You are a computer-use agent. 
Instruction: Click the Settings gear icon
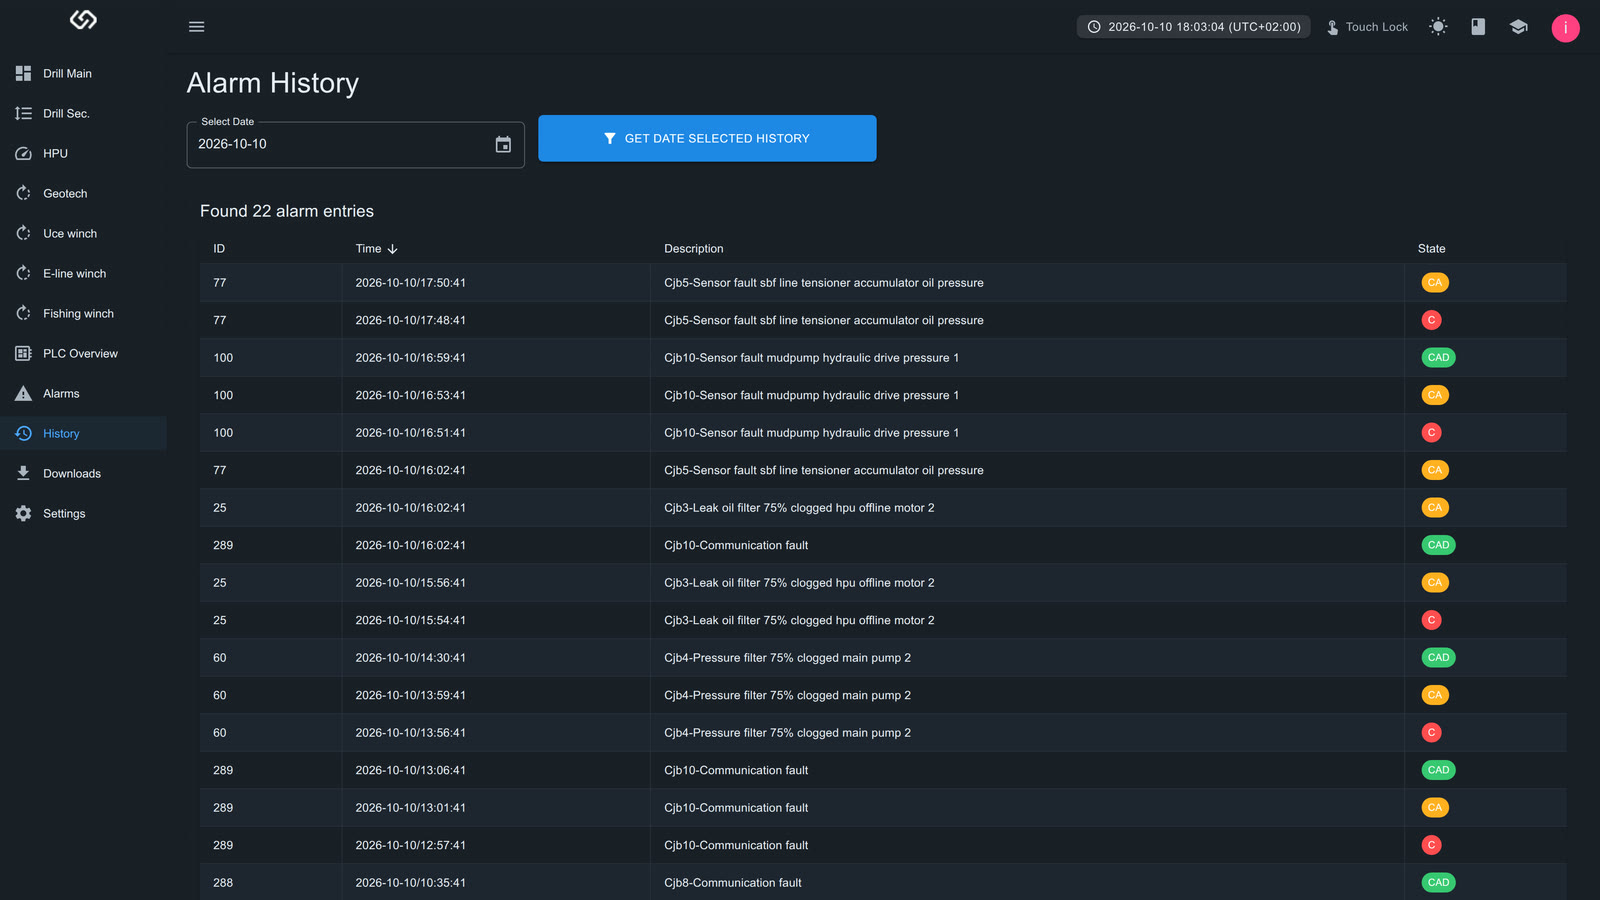click(x=23, y=513)
